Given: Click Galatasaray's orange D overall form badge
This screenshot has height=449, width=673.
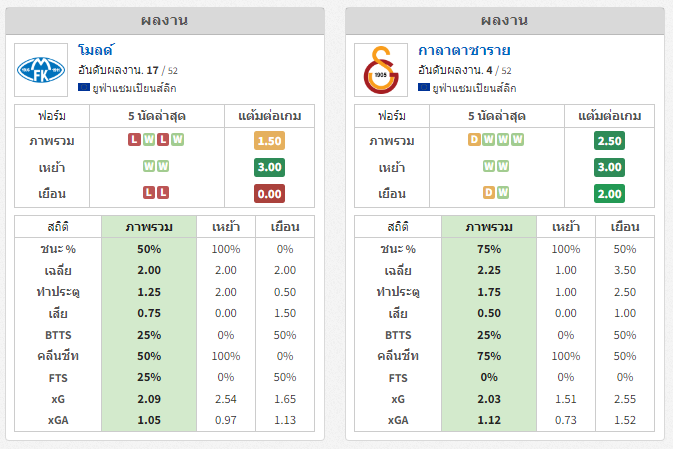Looking at the screenshot, I should click(x=474, y=140).
